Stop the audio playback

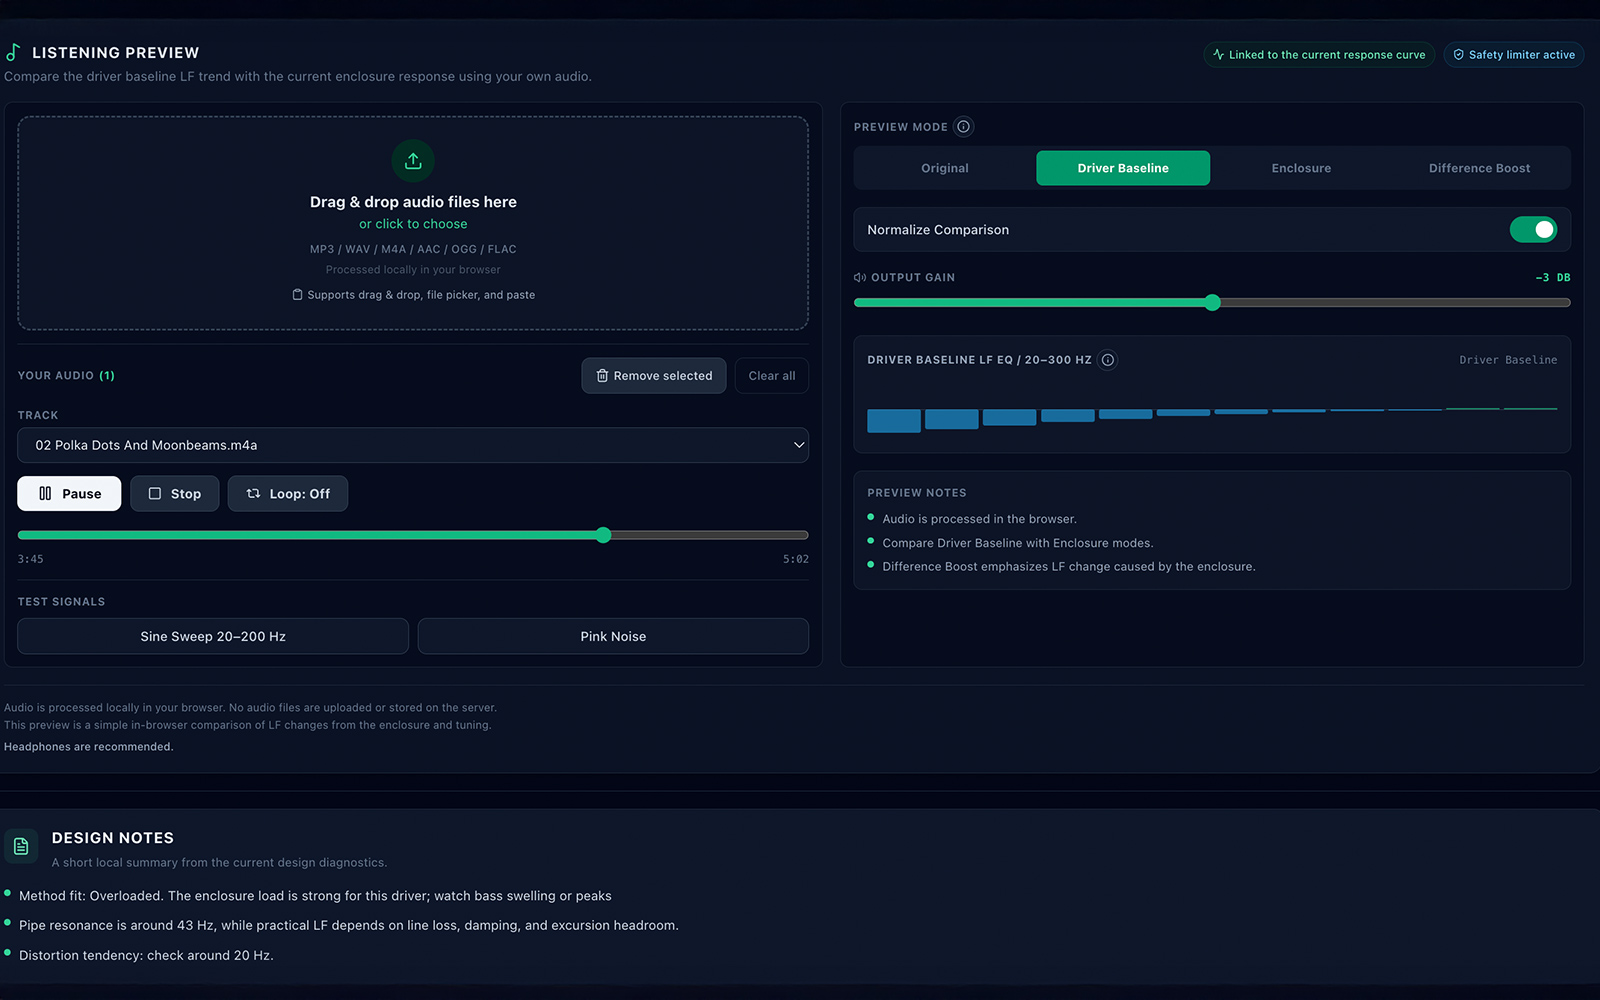[x=175, y=494]
